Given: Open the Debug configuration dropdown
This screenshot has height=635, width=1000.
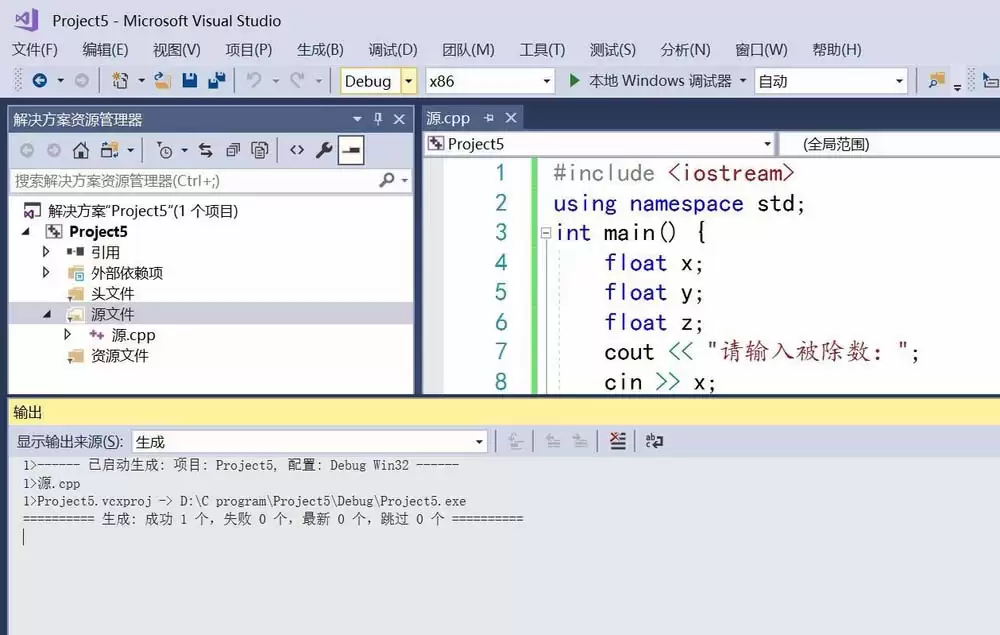Looking at the screenshot, I should tap(408, 81).
